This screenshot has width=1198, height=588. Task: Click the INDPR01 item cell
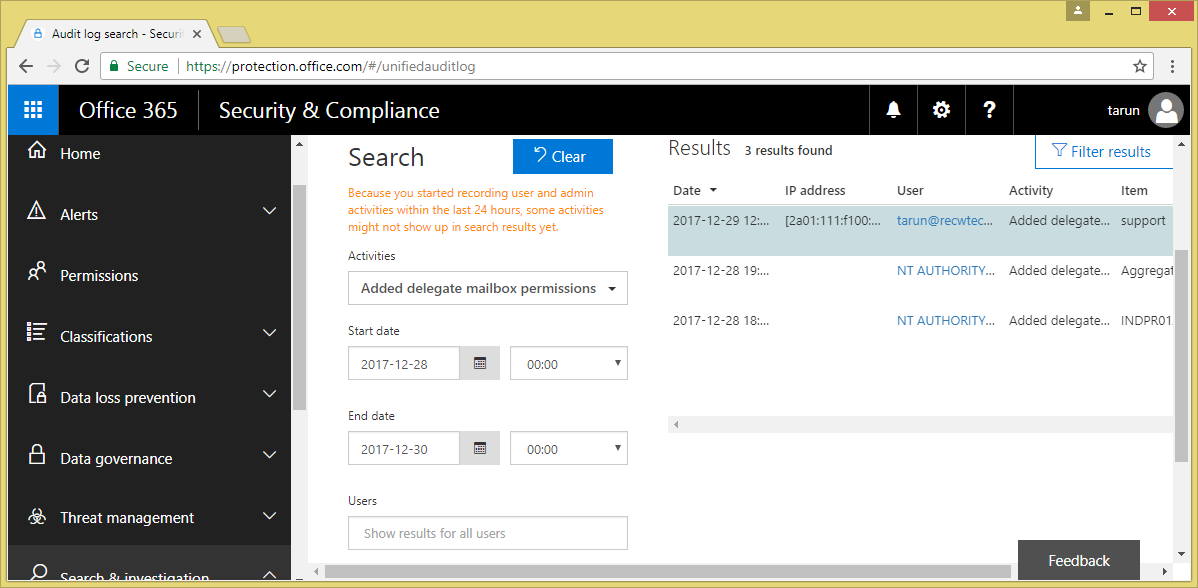pyautogui.click(x=1146, y=321)
